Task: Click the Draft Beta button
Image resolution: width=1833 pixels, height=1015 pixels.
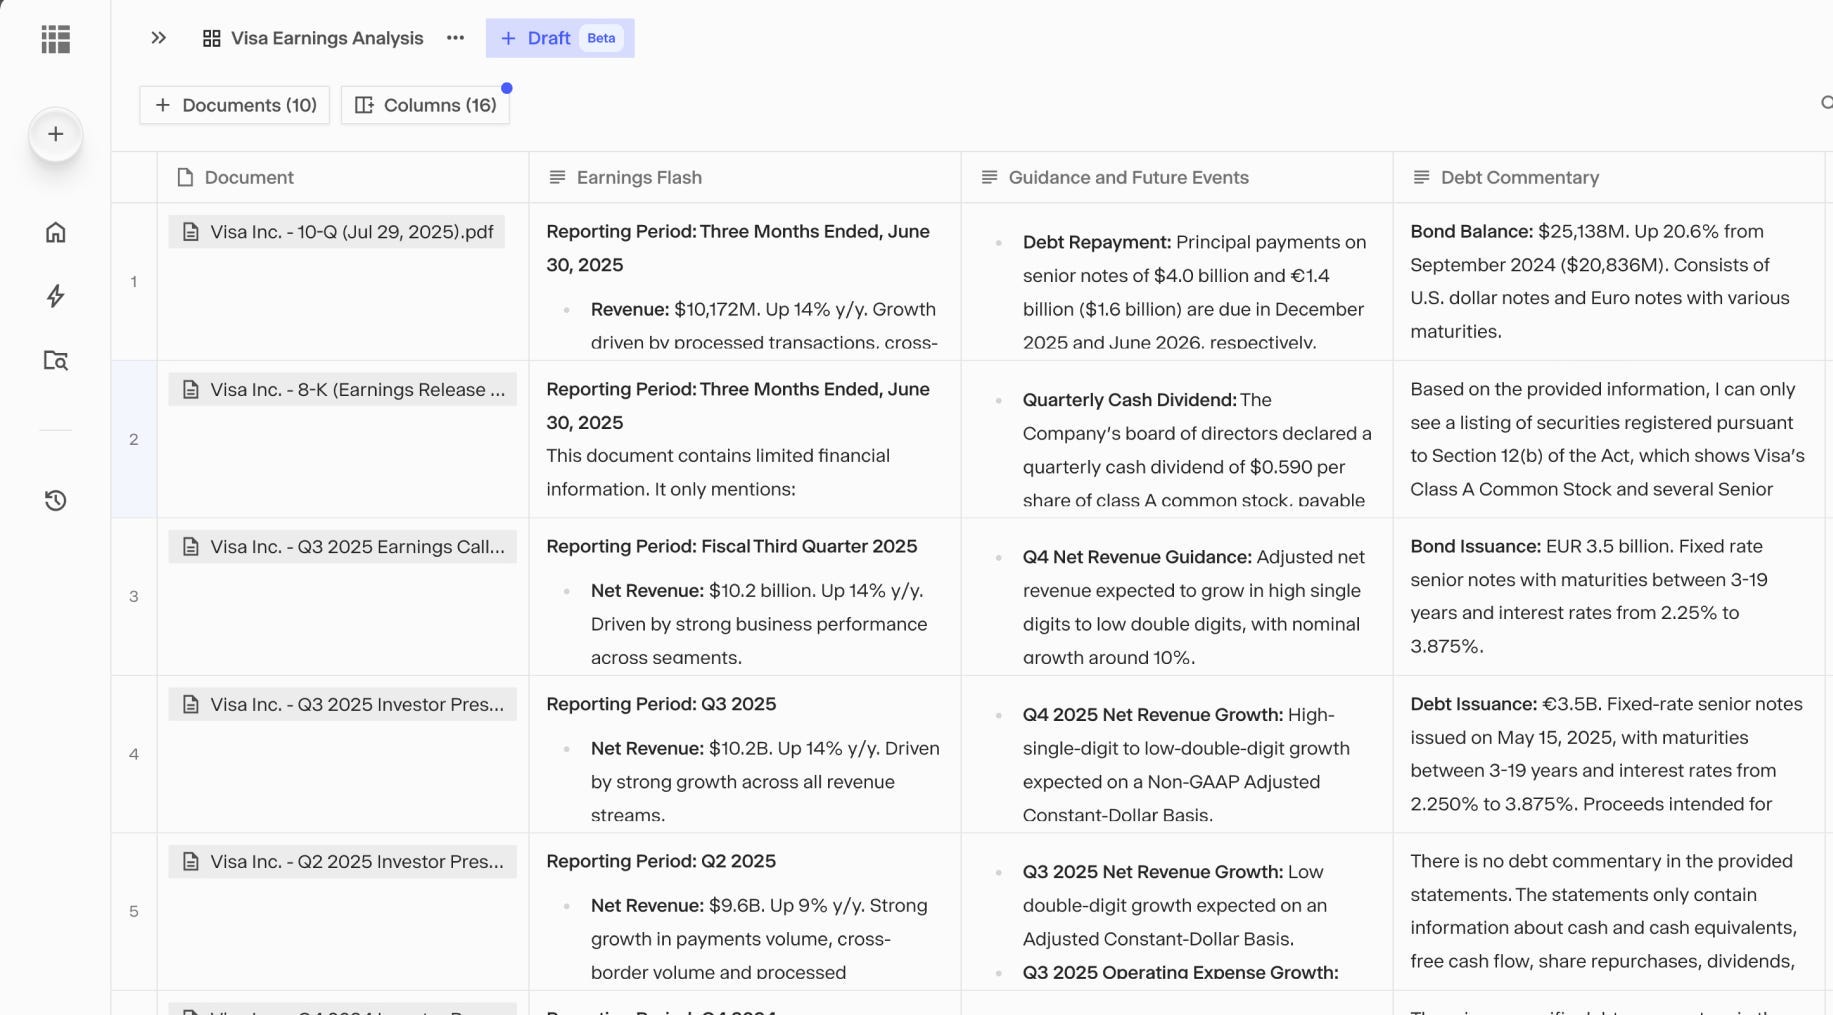Action: pyautogui.click(x=560, y=38)
